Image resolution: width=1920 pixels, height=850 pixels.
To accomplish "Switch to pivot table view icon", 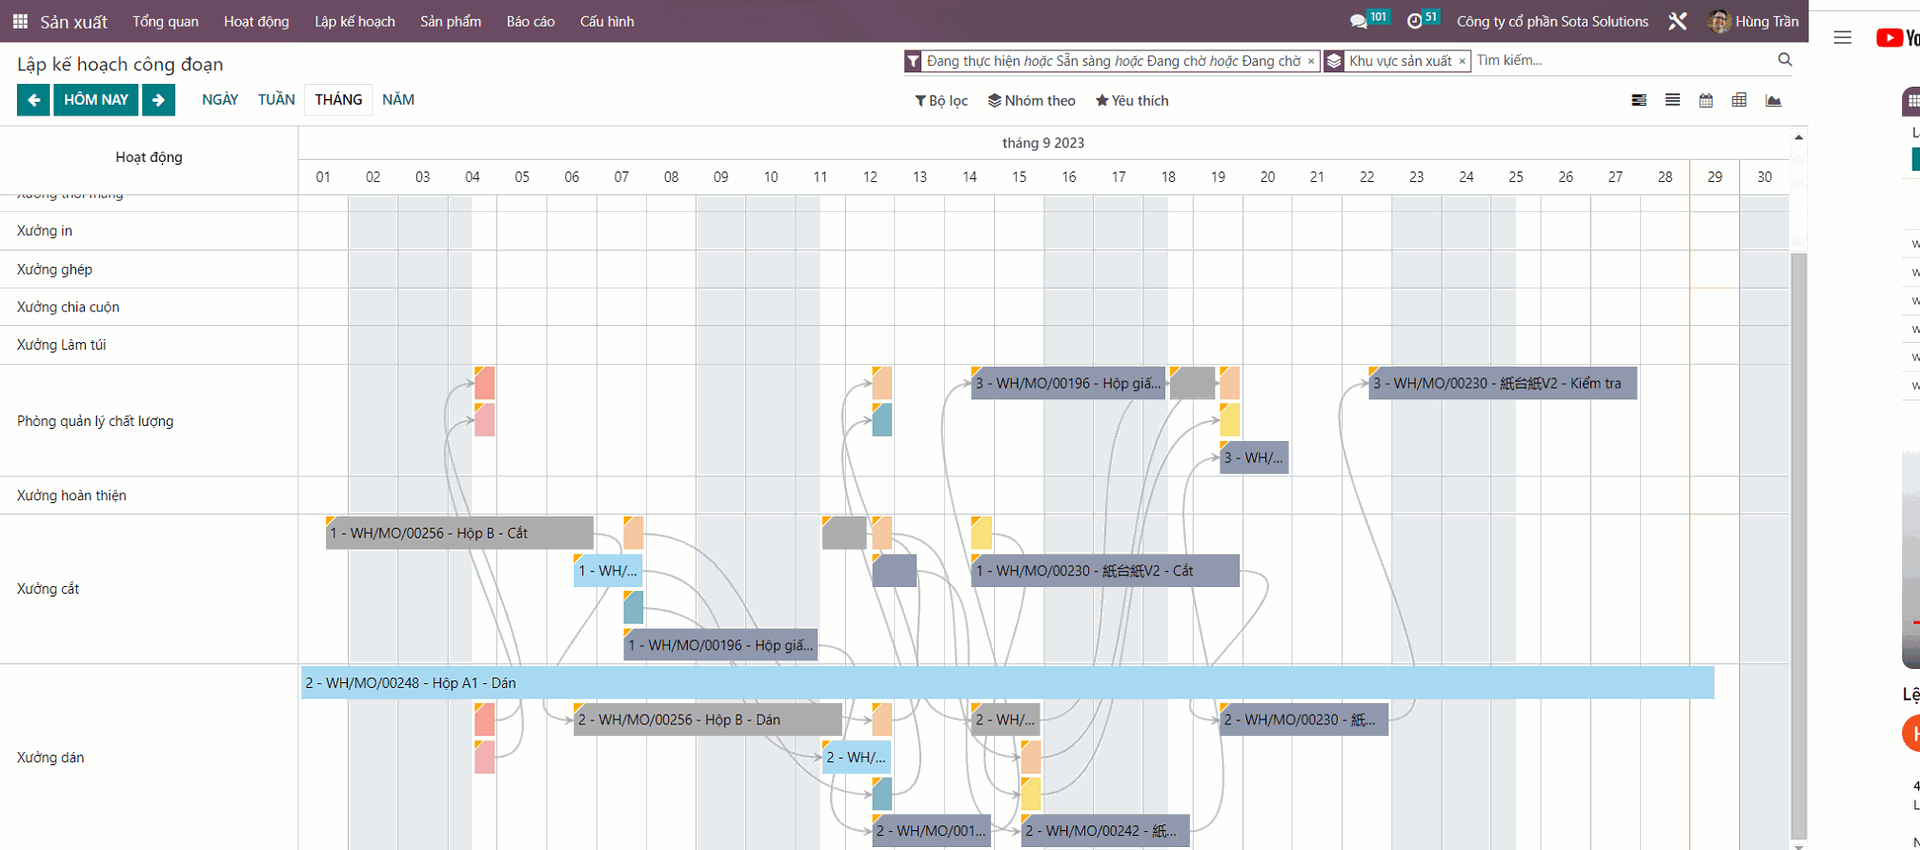I will click(1739, 100).
